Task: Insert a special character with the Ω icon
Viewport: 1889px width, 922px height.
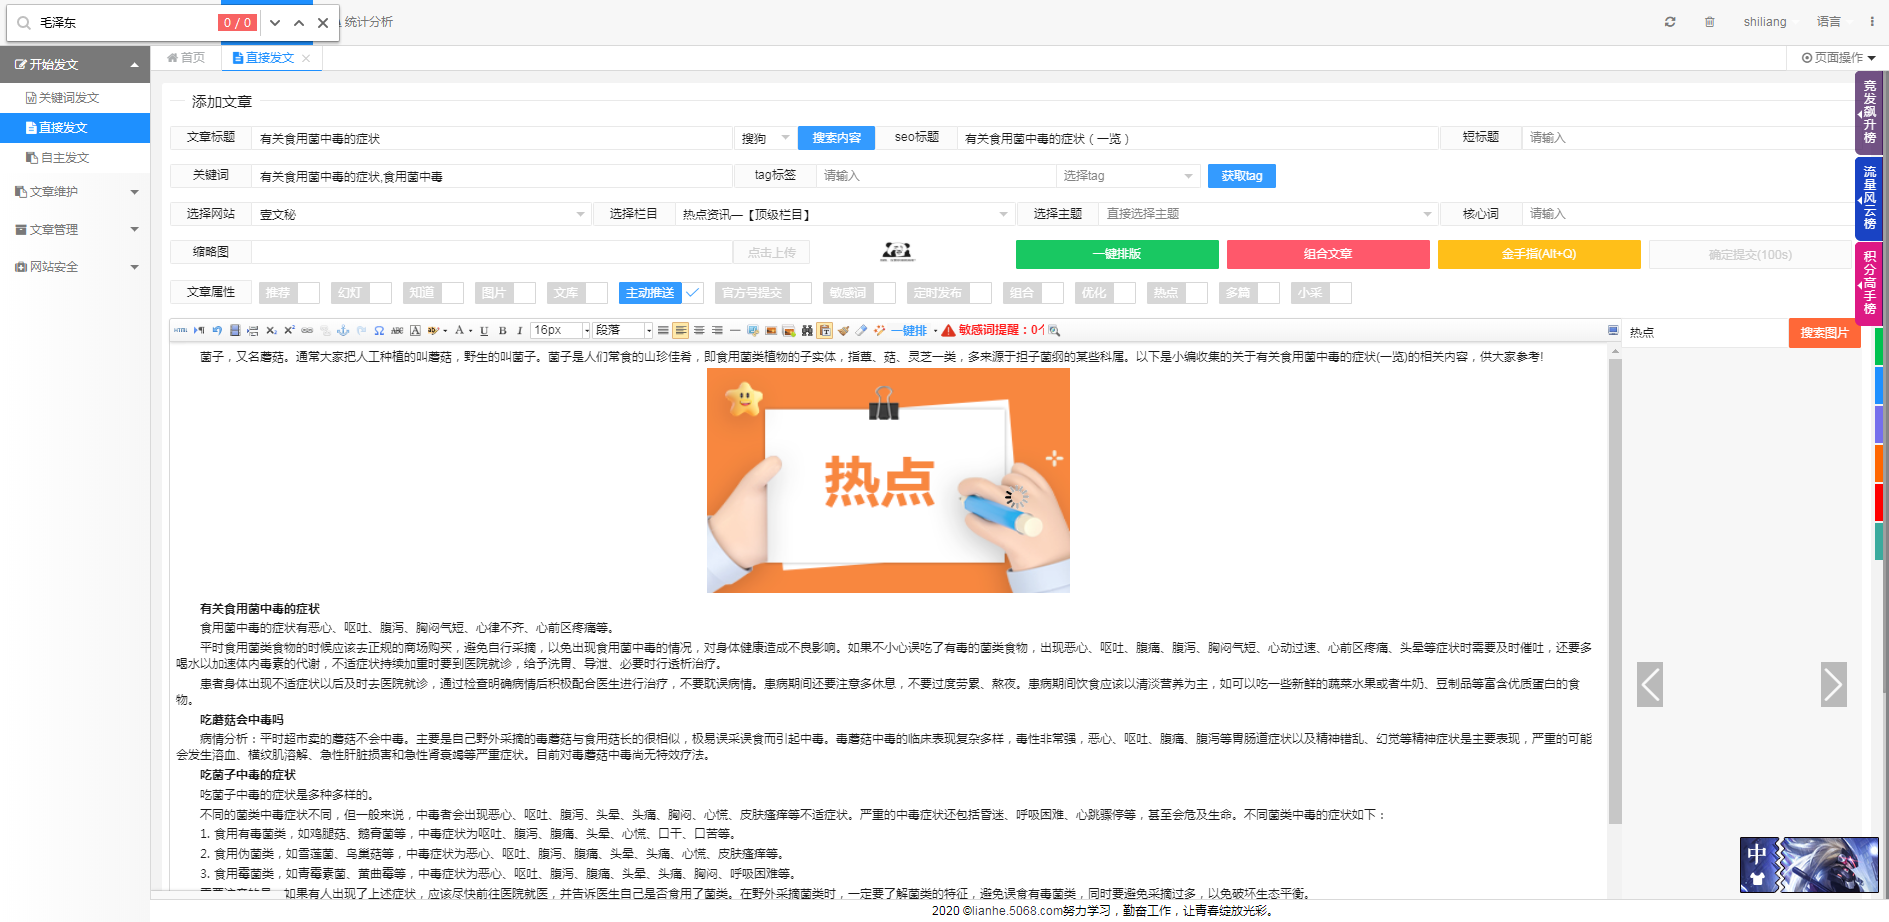Action: [378, 330]
